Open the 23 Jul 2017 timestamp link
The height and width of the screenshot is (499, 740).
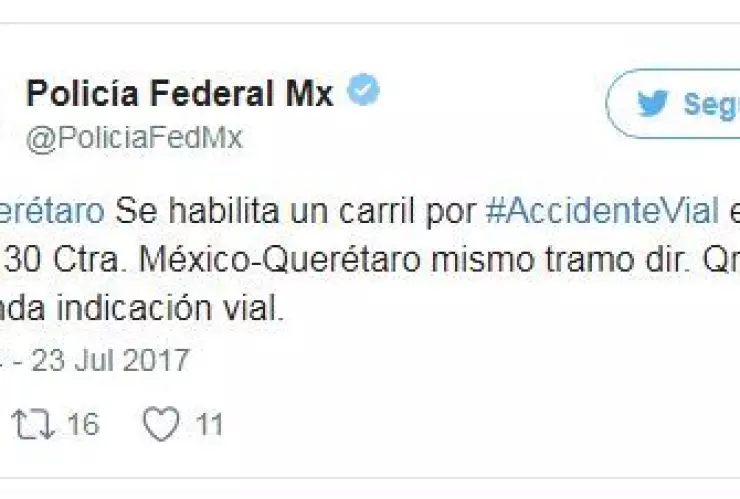(110, 360)
